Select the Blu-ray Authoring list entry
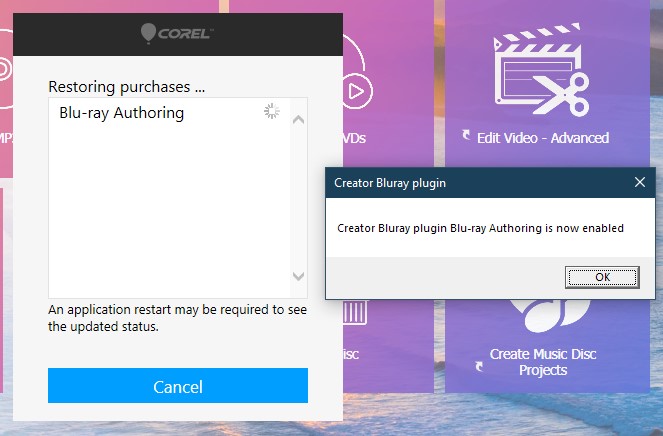Viewport: 663px width, 436px height. point(169,112)
